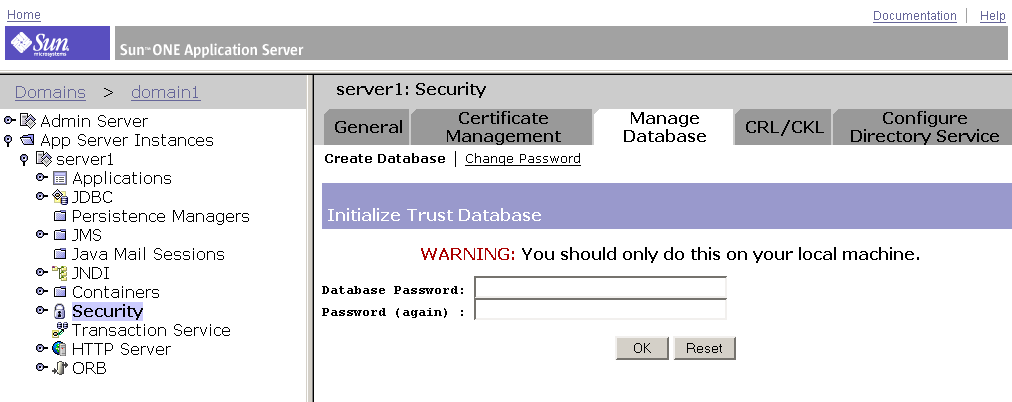Image resolution: width=1012 pixels, height=402 pixels.
Task: Click the Security padlock icon
Action: 59,311
